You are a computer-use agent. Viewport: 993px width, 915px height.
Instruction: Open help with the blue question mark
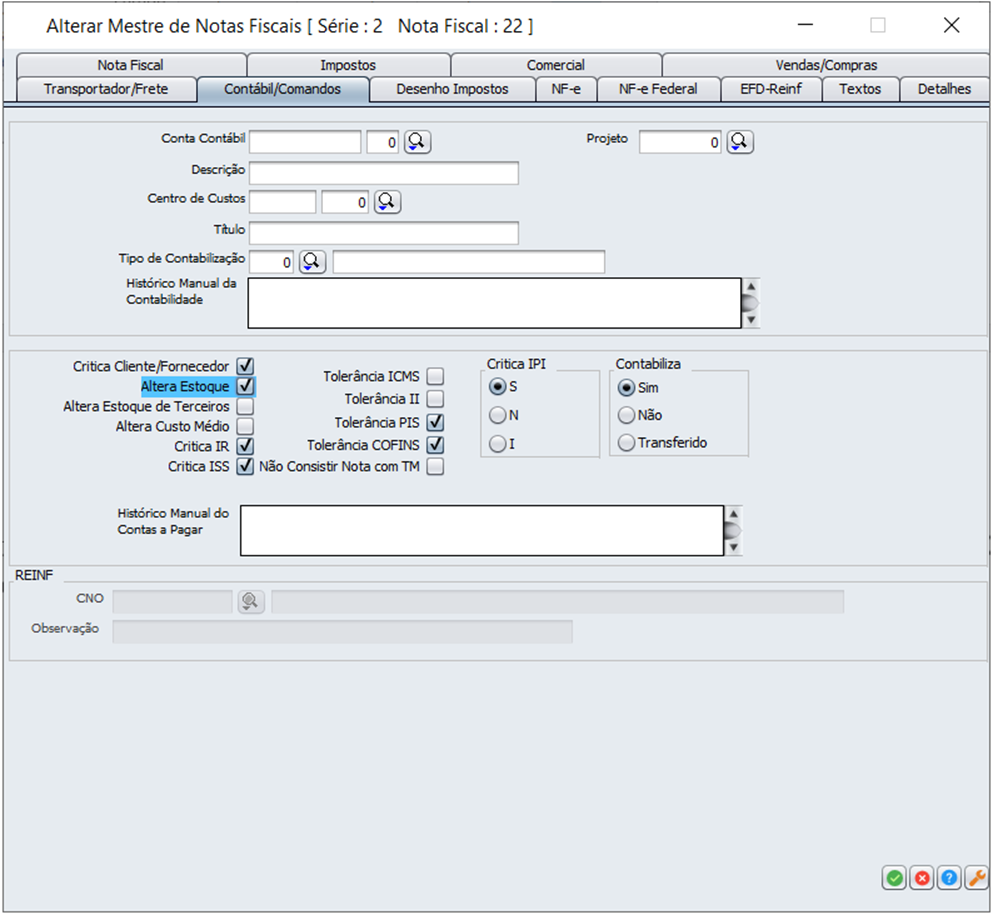tap(949, 878)
